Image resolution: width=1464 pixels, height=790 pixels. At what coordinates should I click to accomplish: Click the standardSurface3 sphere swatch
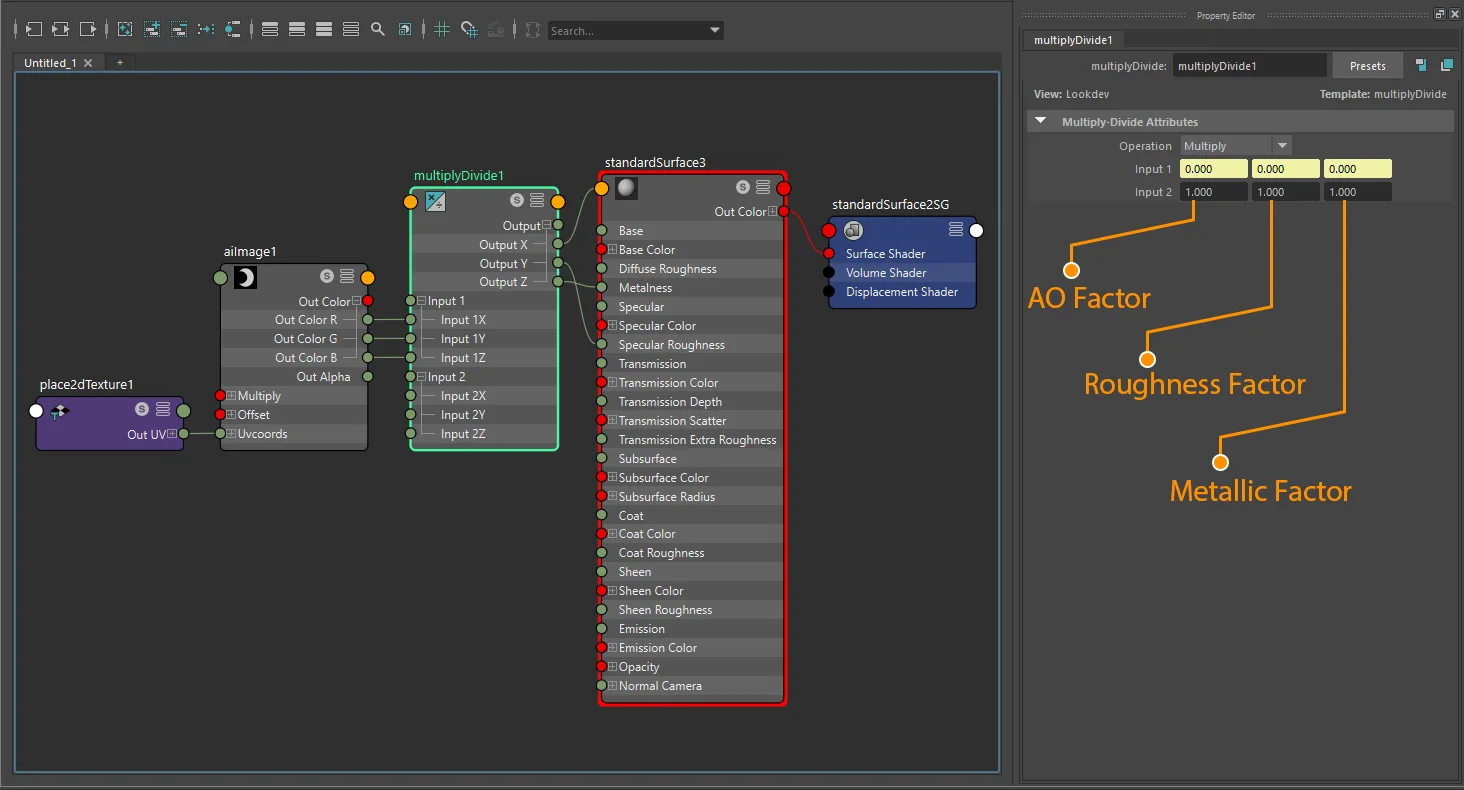coord(626,188)
